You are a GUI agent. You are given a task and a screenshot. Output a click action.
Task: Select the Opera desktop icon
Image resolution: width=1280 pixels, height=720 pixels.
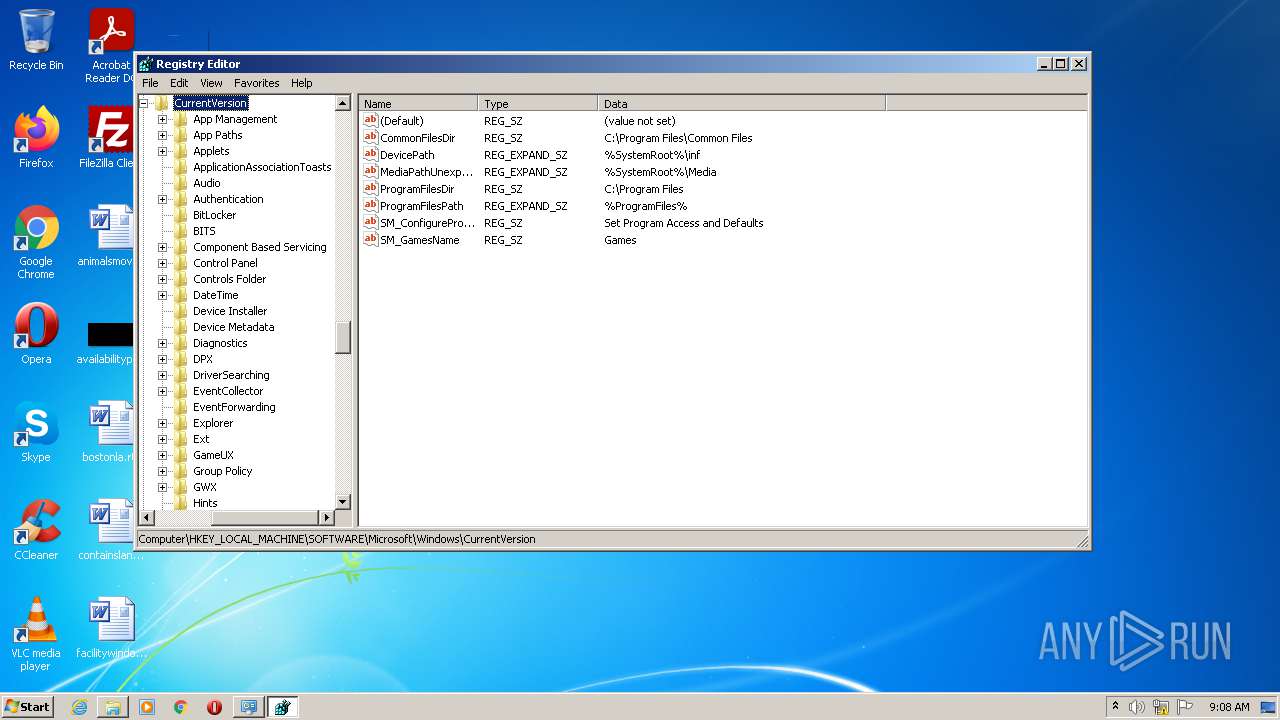click(36, 334)
